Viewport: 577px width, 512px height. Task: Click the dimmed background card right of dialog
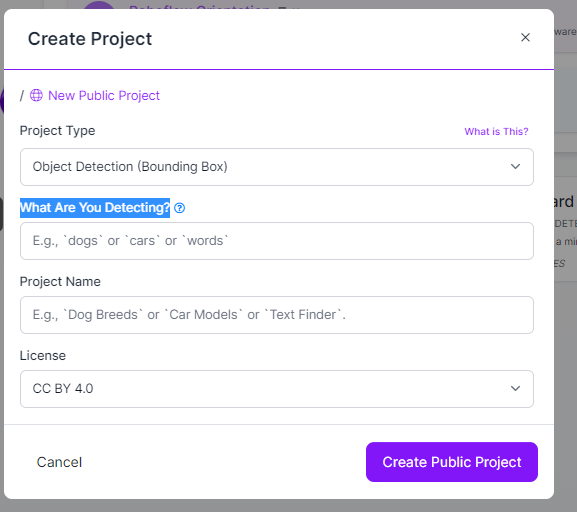point(565,228)
